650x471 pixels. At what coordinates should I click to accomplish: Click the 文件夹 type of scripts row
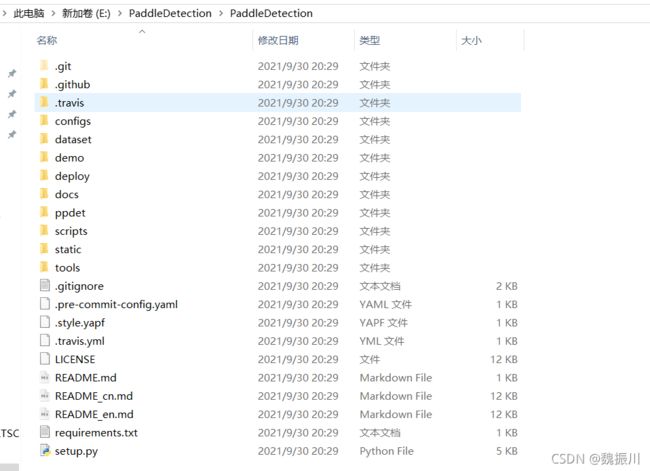coord(375,231)
